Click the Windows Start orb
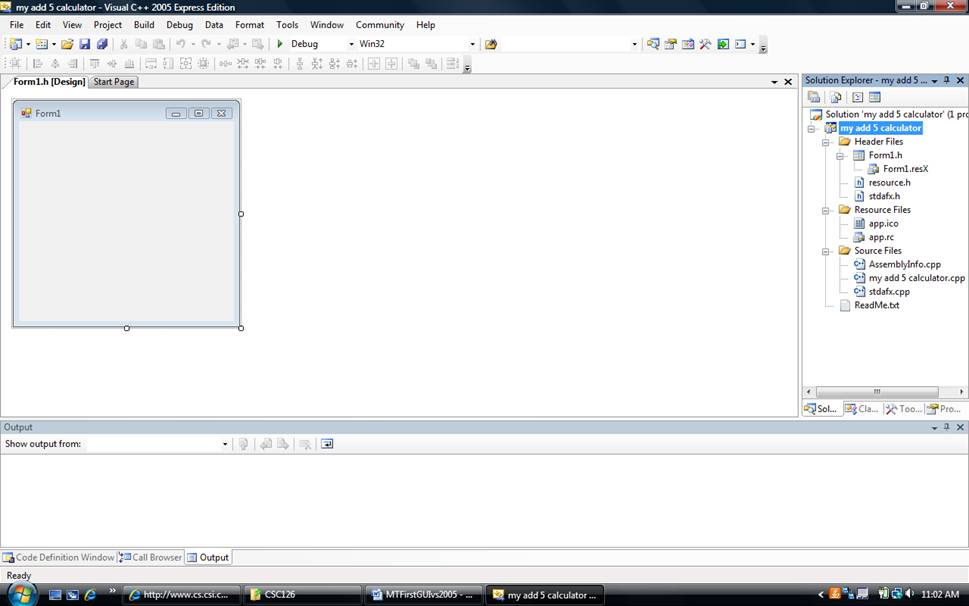The height and width of the screenshot is (606, 969). [20, 594]
